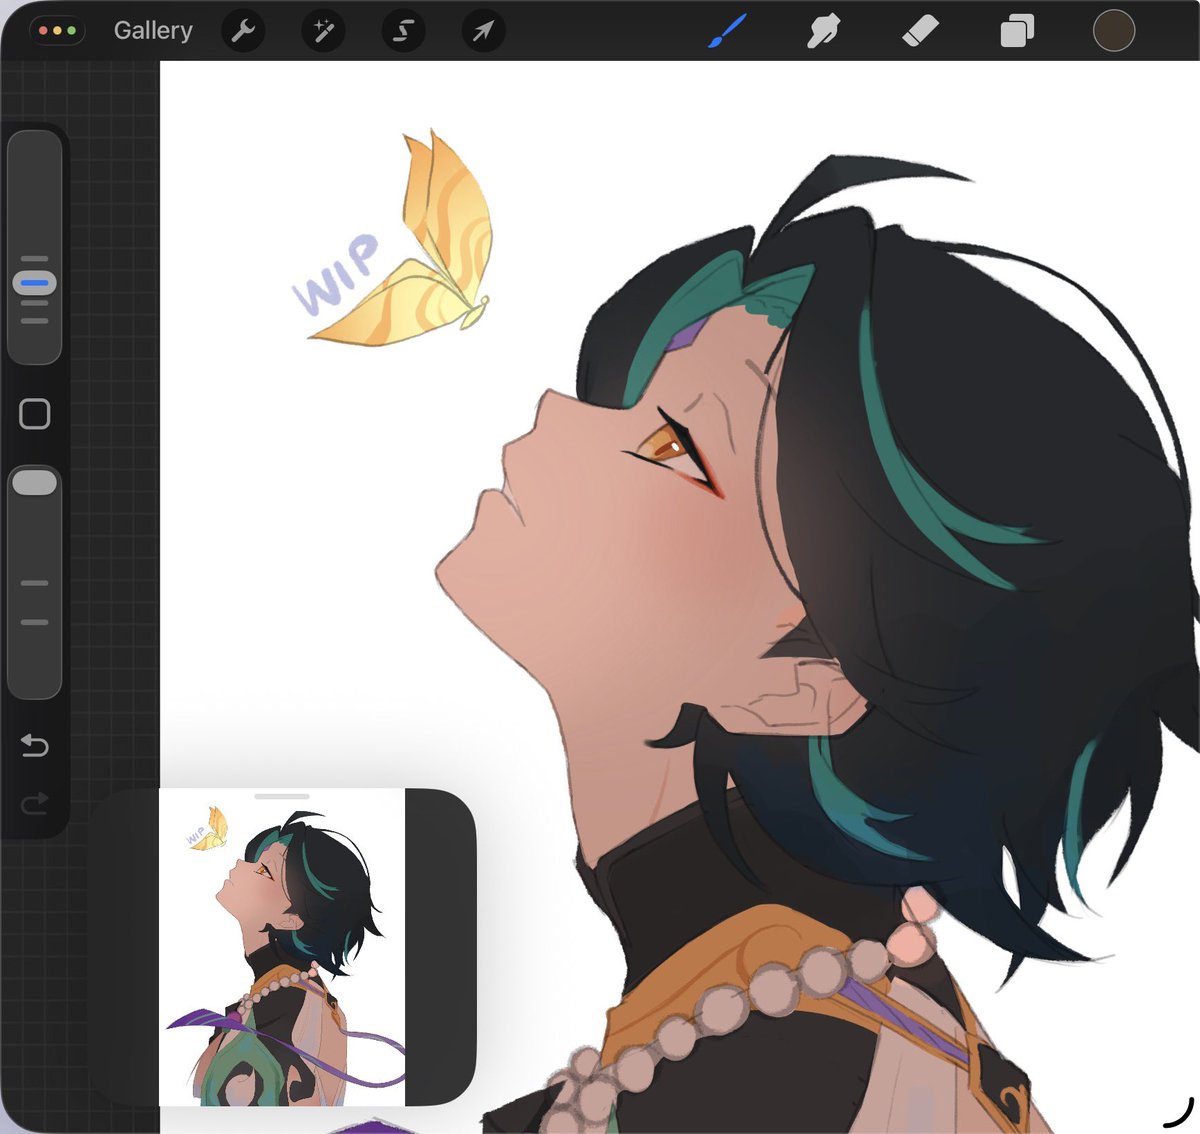1200x1134 pixels.
Task: Open the active color picker circle
Action: [x=1113, y=31]
